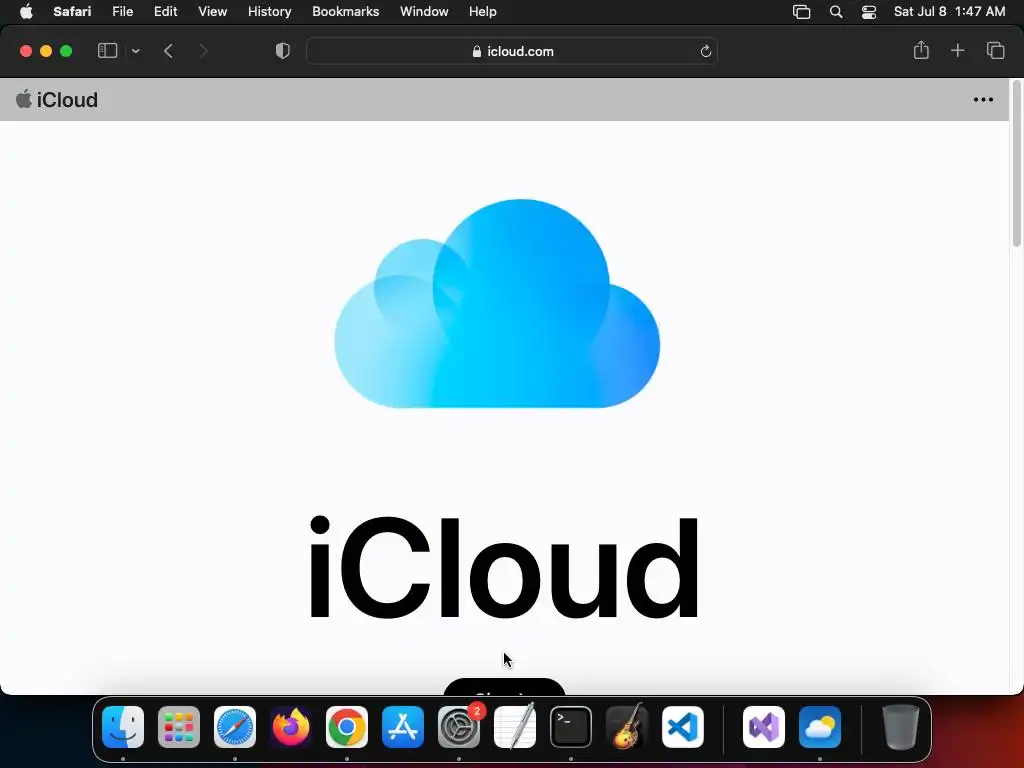The height and width of the screenshot is (768, 1024).
Task: Open Visual Studio Code from the Dock
Action: pyautogui.click(x=683, y=727)
